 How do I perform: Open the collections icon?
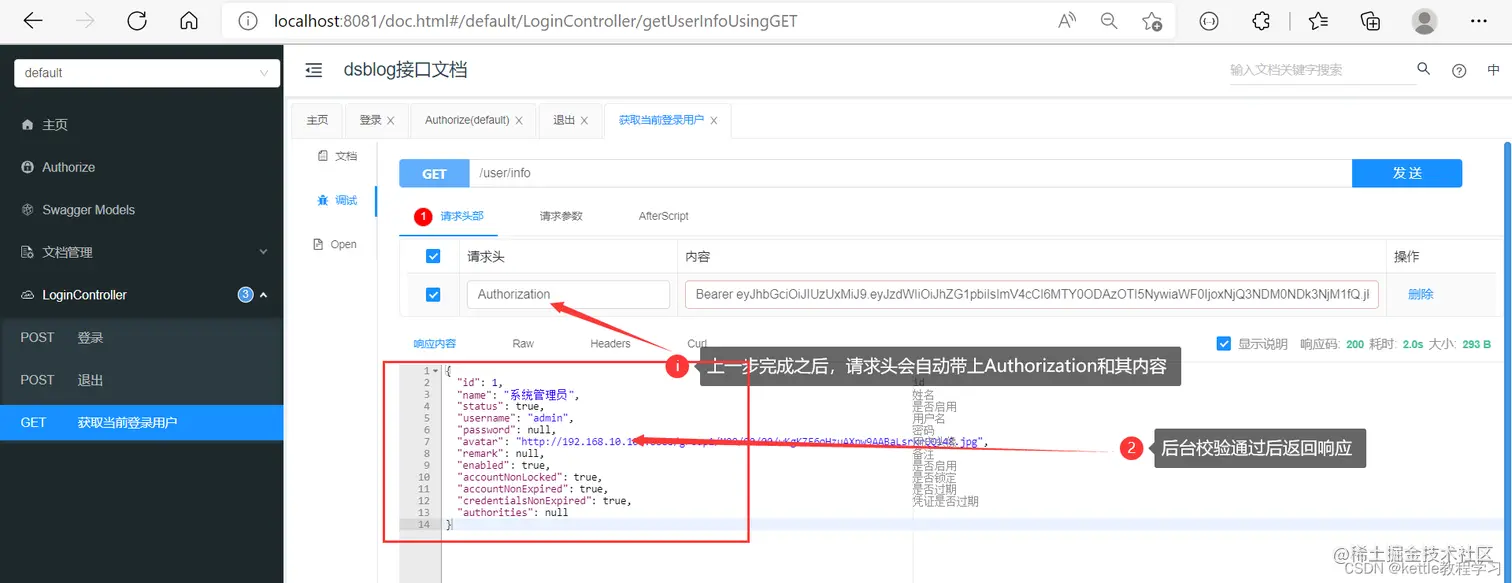(x=1370, y=20)
